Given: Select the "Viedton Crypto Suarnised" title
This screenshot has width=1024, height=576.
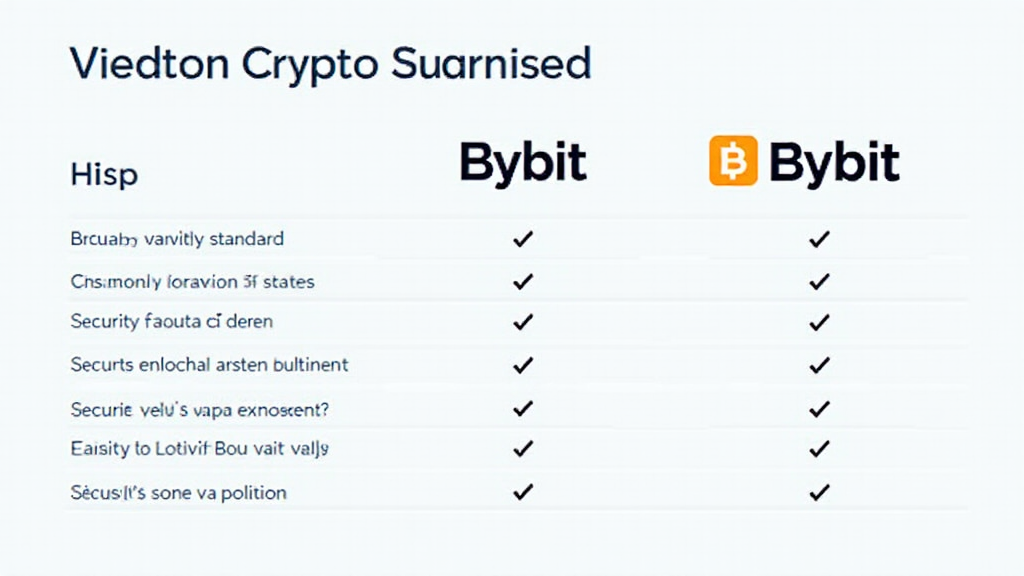Looking at the screenshot, I should point(330,63).
